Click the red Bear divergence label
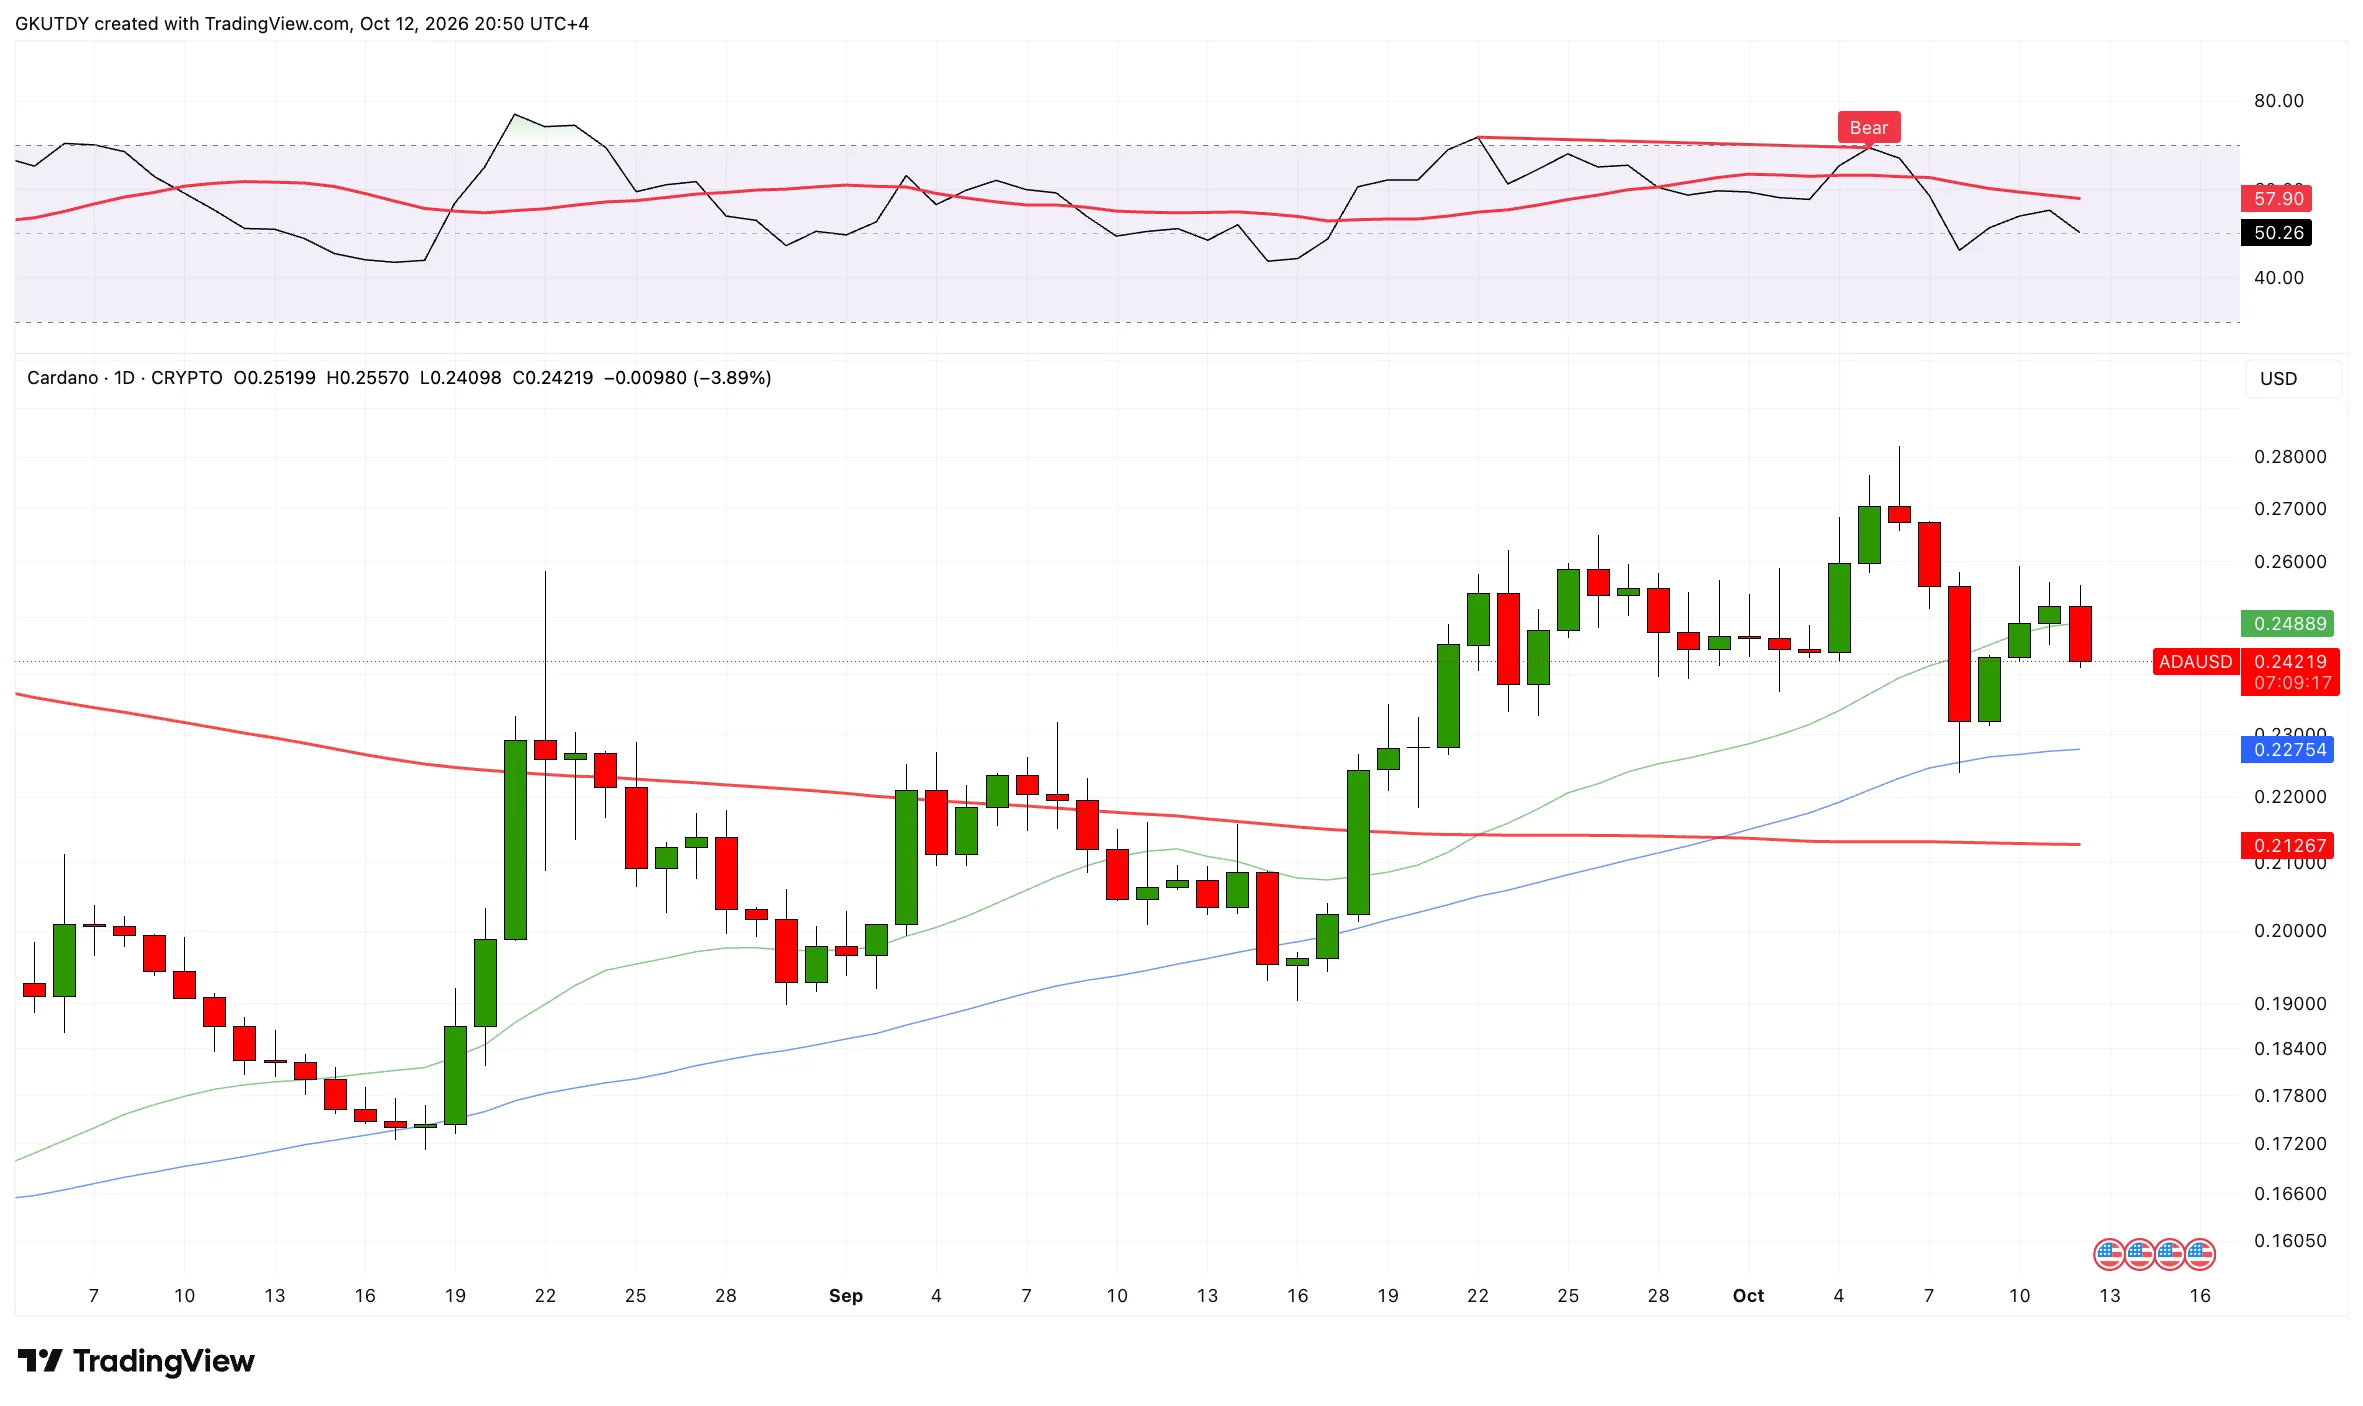This screenshot has width=2363, height=1406. pos(1868,128)
